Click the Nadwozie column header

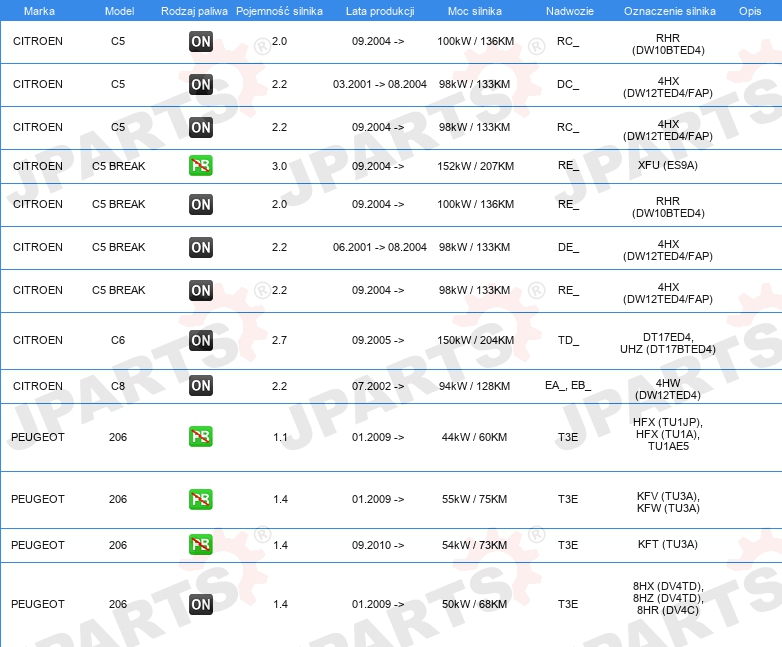coord(570,11)
